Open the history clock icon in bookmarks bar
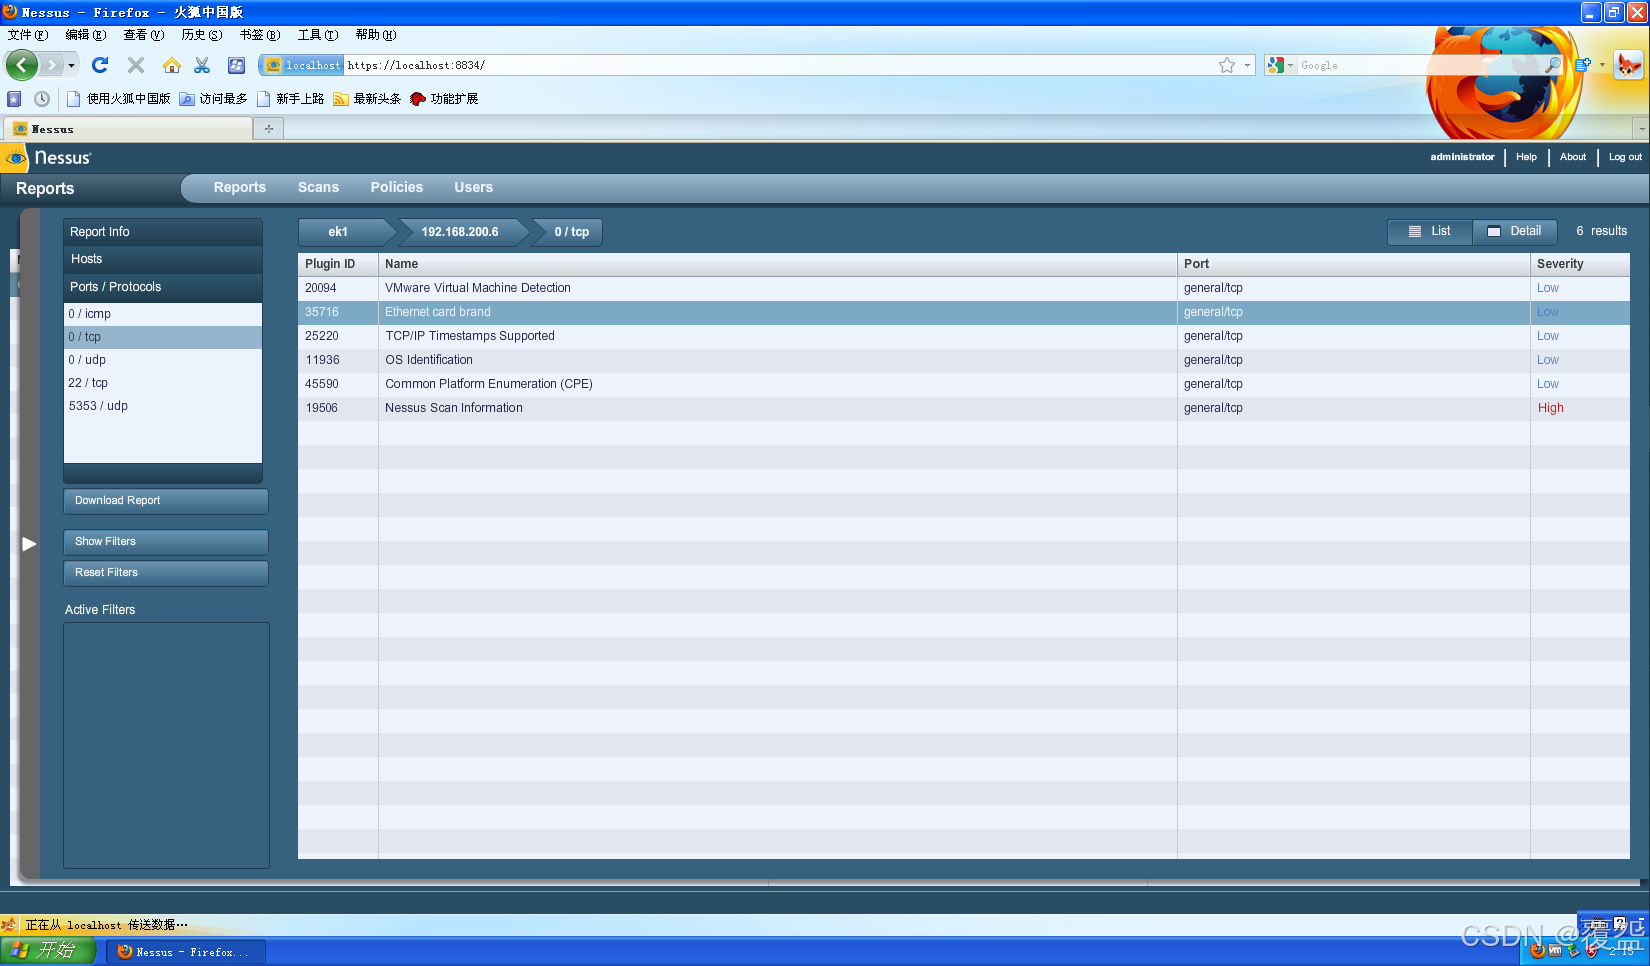Screen dimensions: 1650x966 [x=42, y=99]
